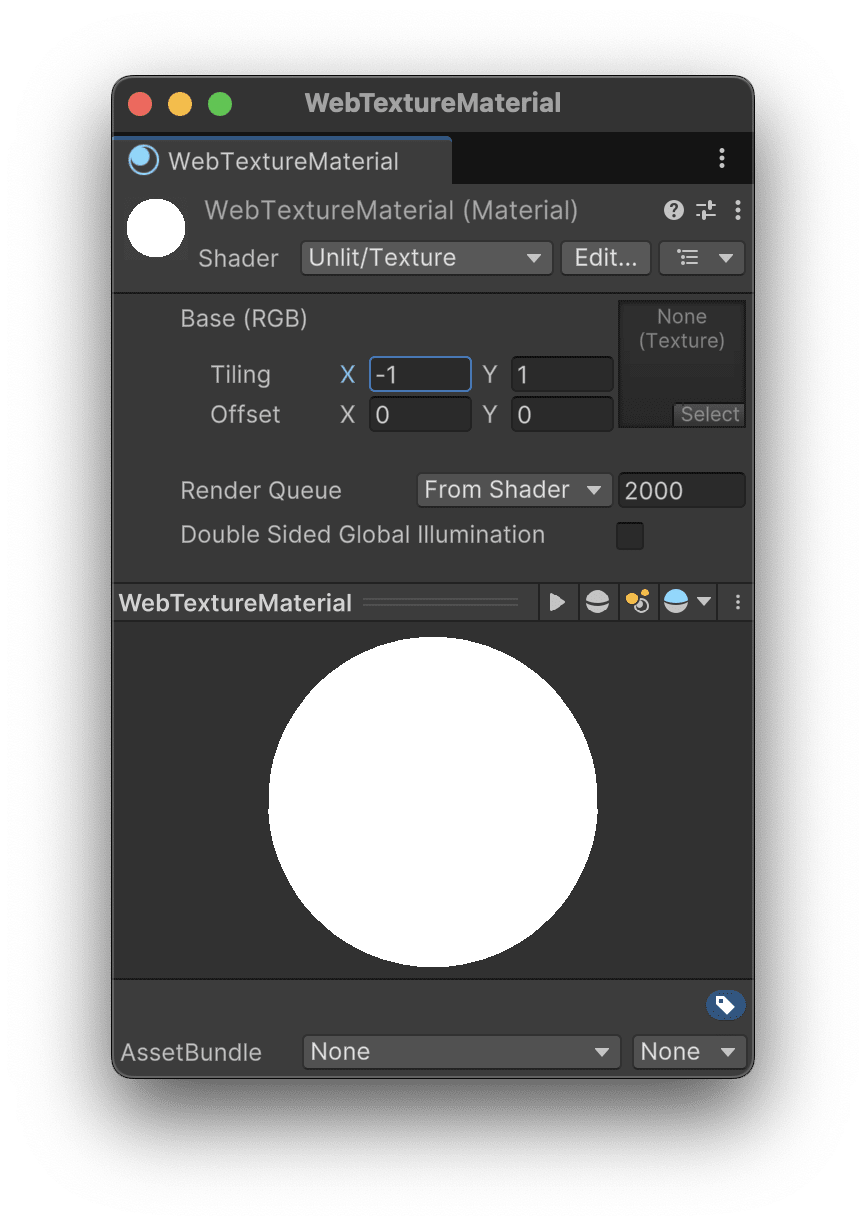The image size is (866, 1226).
Task: Click the None (Texture) slot
Action: (682, 364)
